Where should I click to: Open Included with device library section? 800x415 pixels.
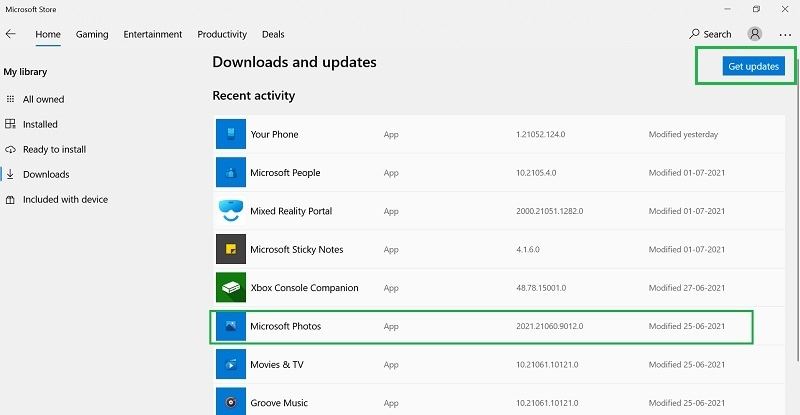pos(65,199)
